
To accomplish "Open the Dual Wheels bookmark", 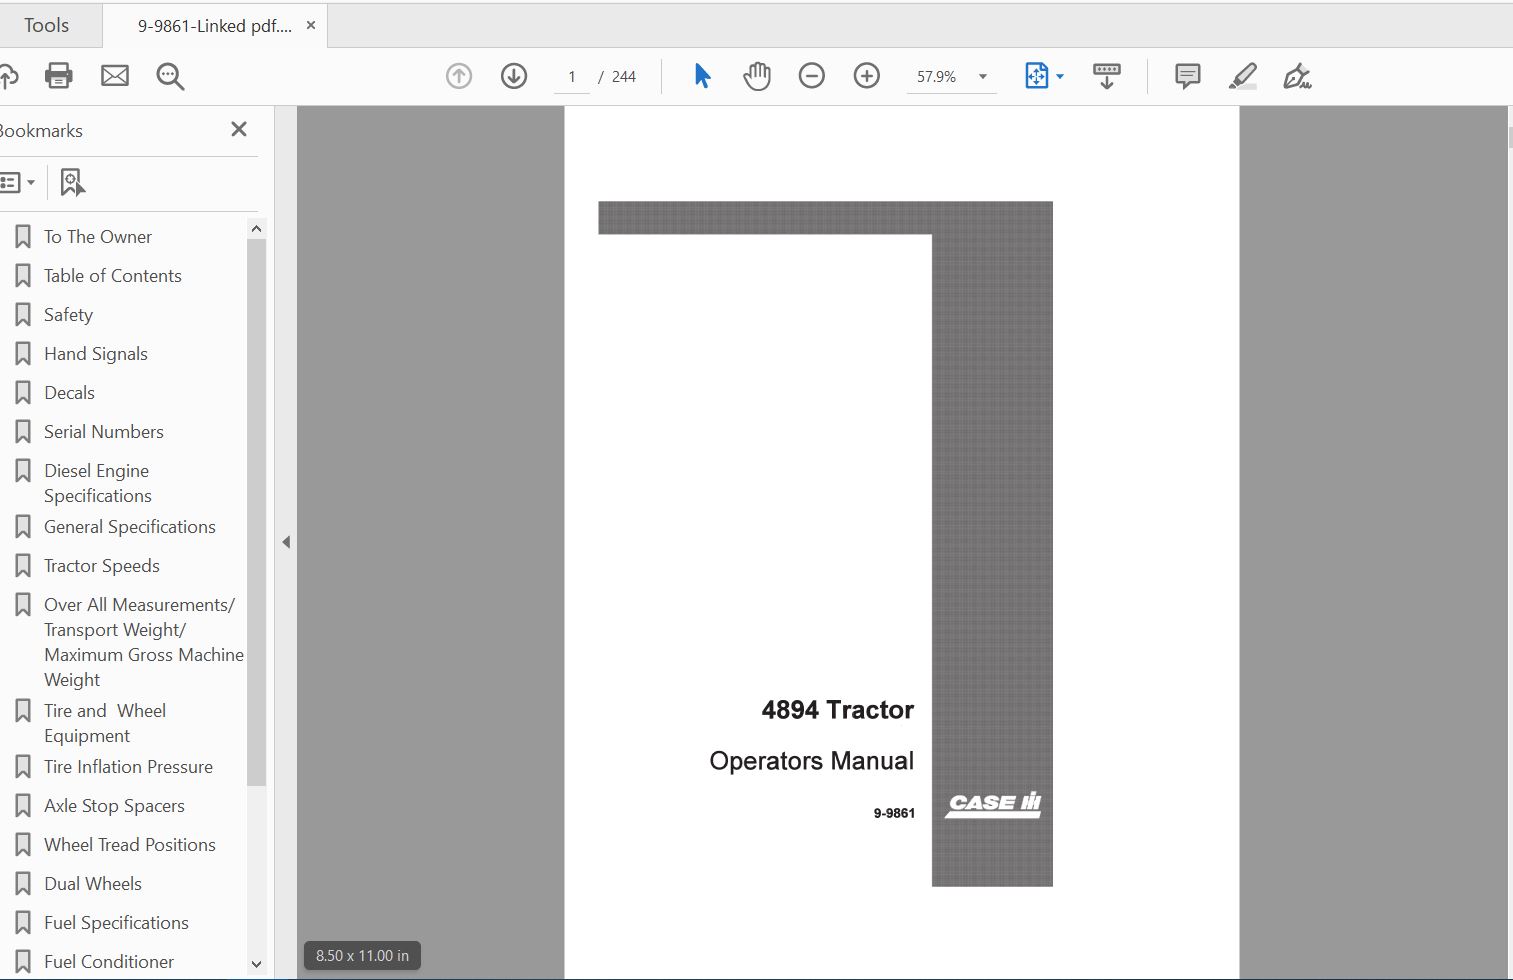I will pos(93,884).
